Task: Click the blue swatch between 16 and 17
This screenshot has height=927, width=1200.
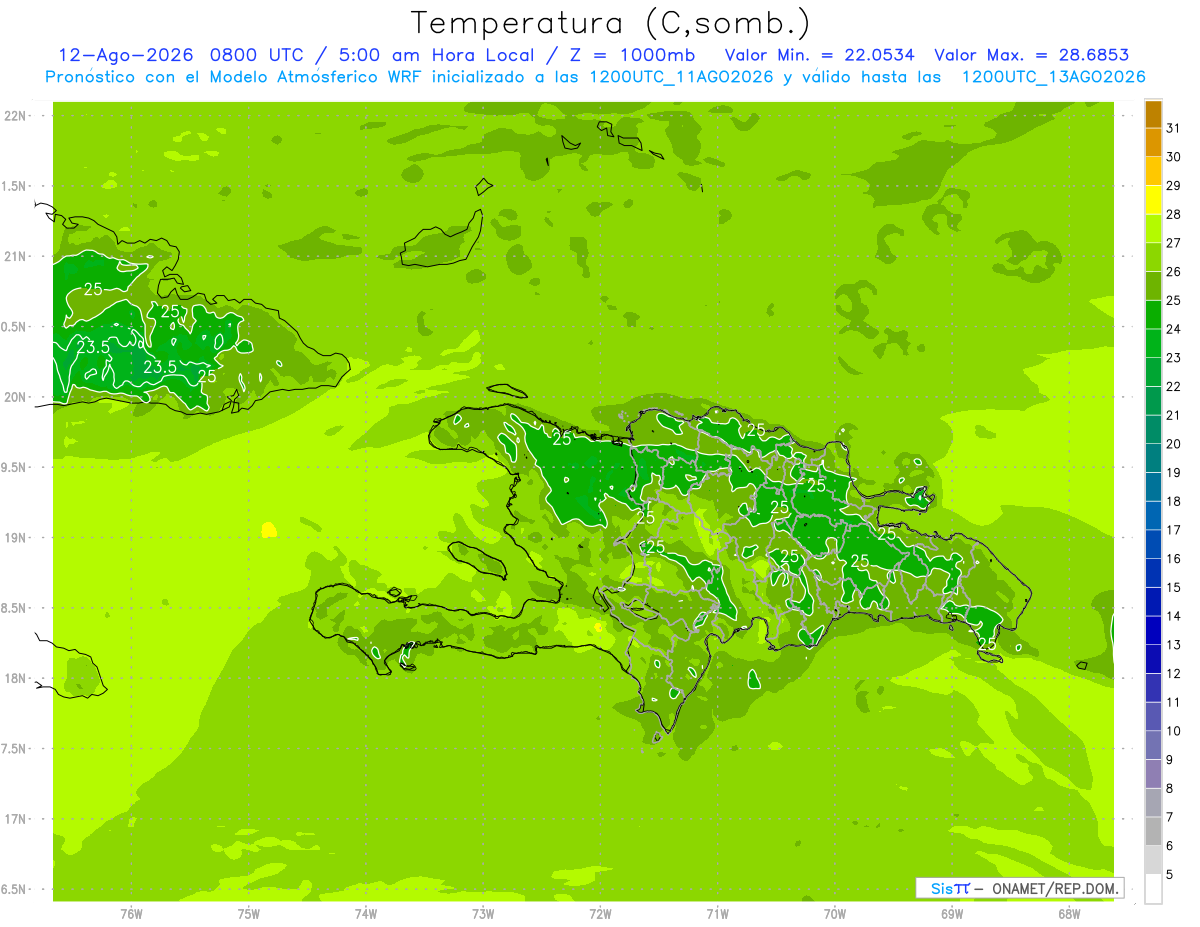Action: (1153, 544)
